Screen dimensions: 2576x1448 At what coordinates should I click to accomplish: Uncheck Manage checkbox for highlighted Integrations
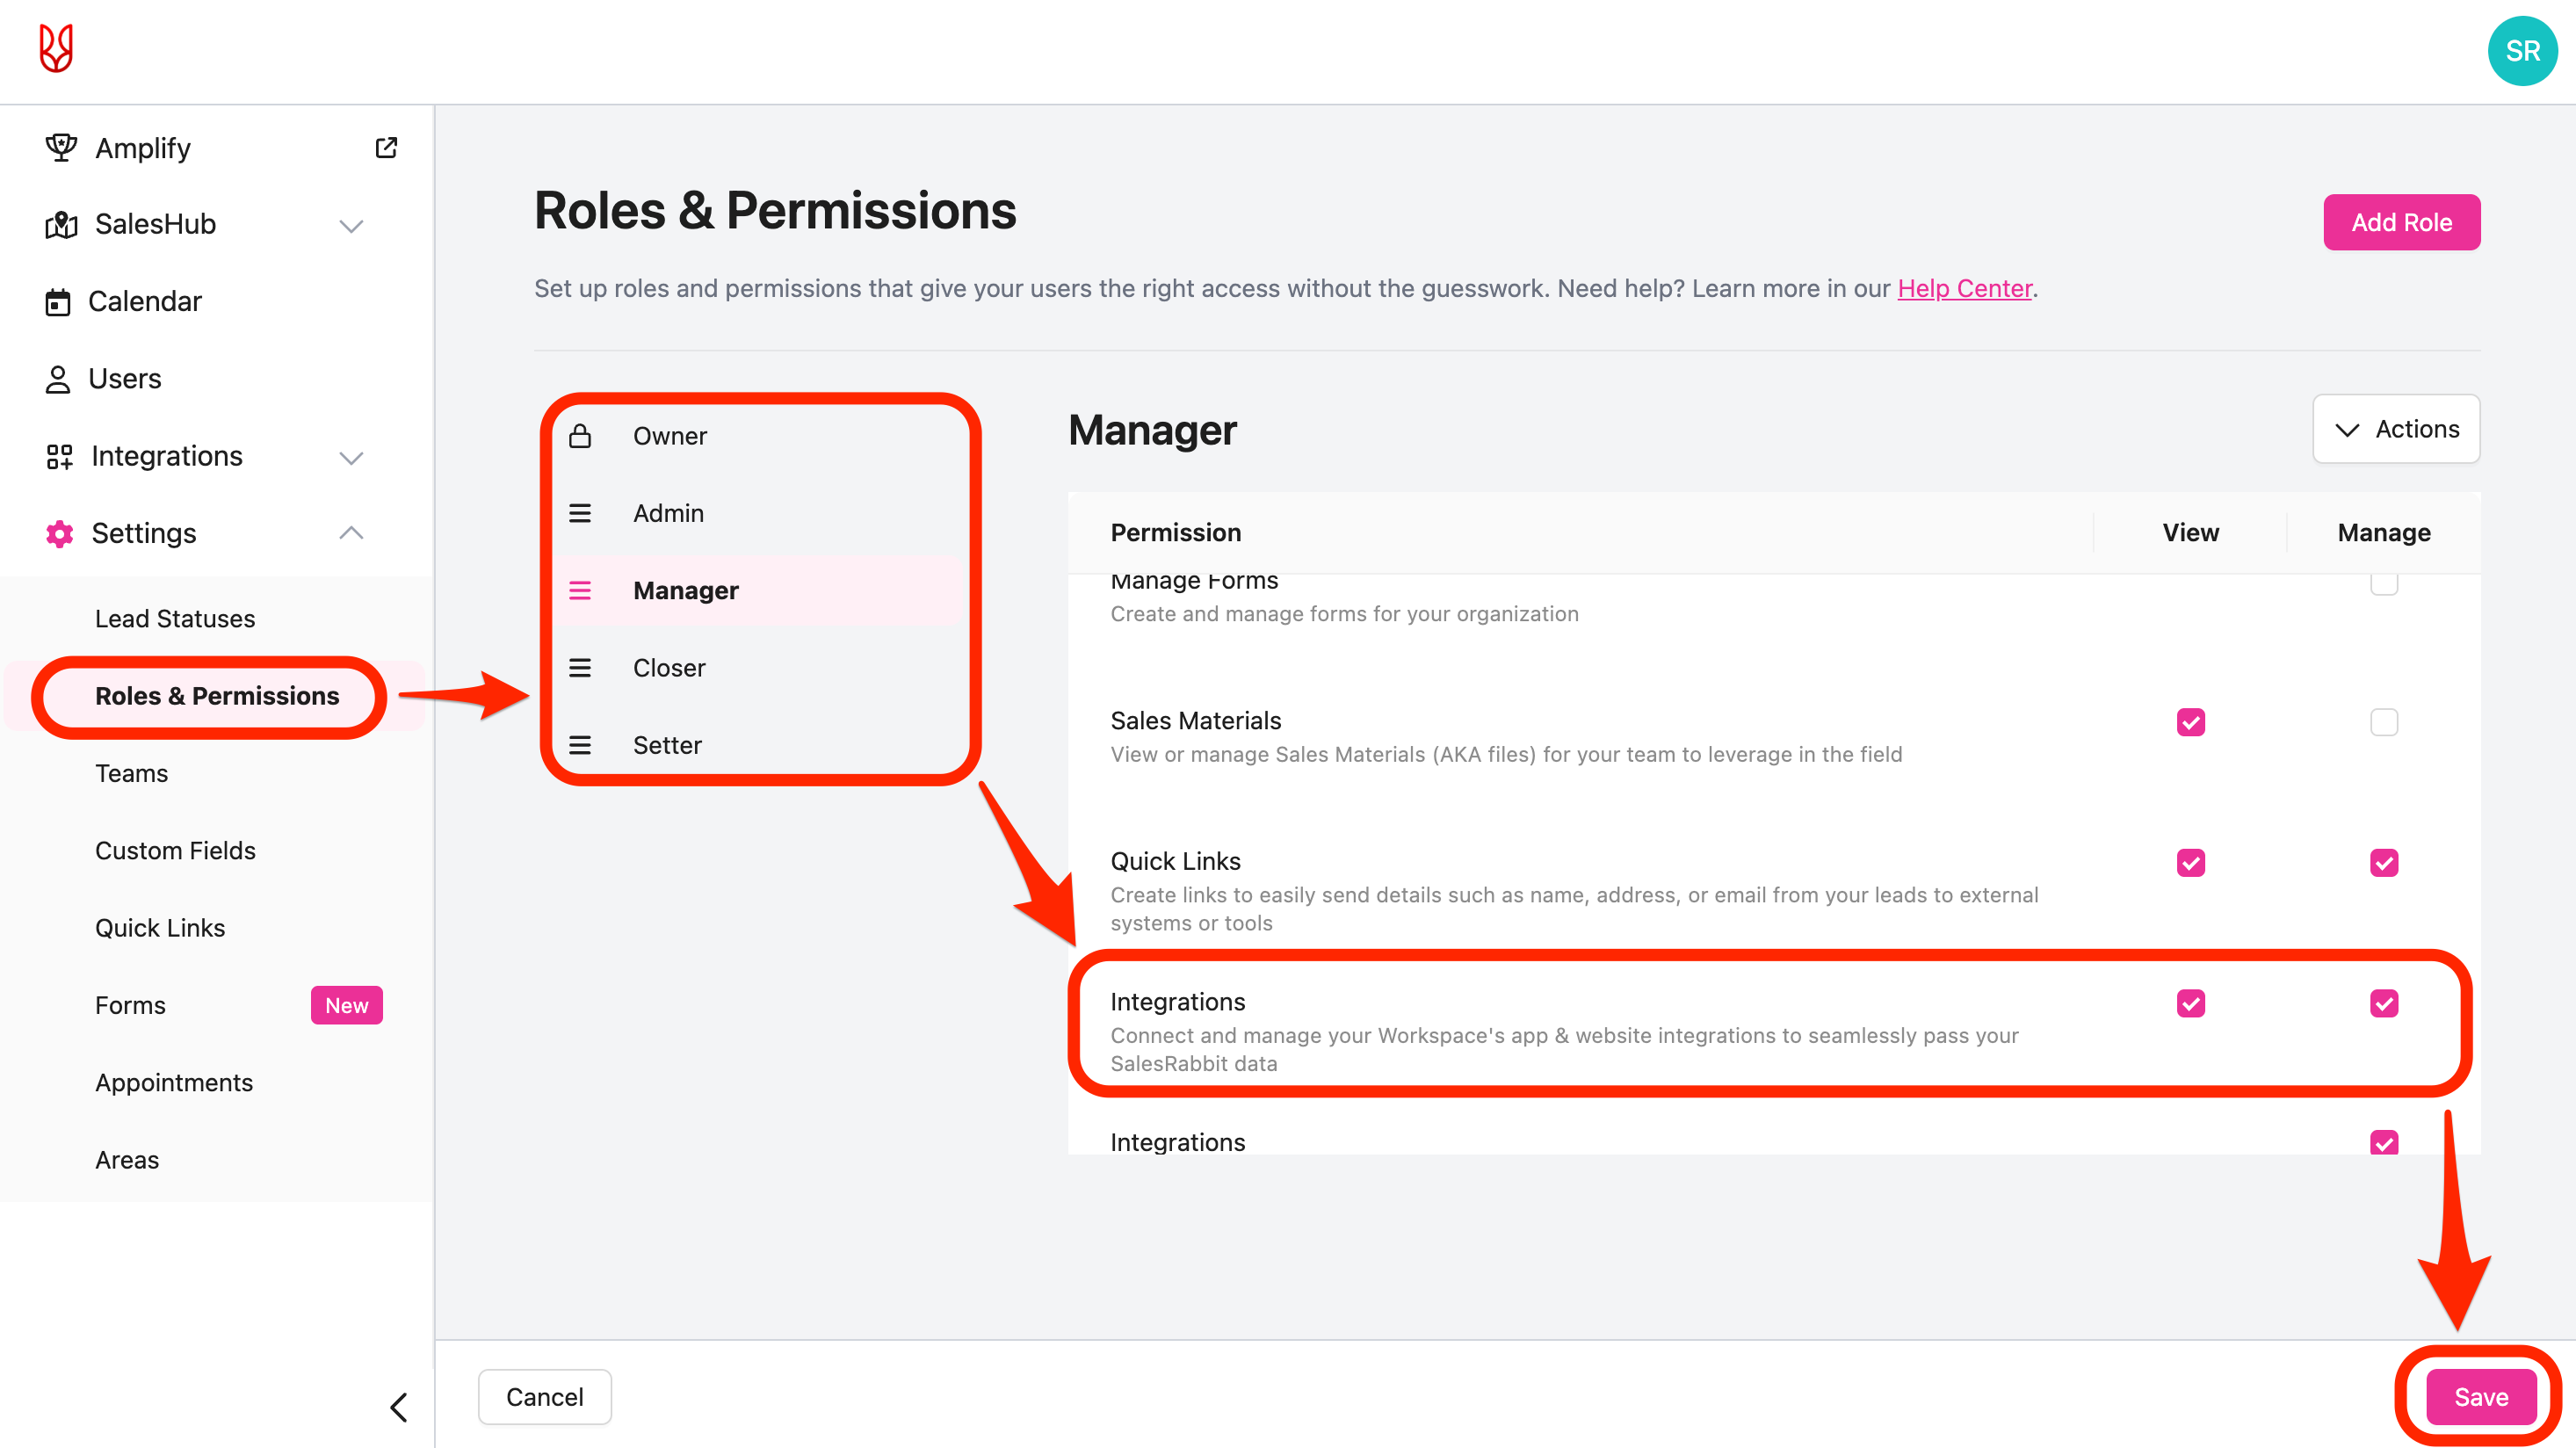[2383, 1003]
